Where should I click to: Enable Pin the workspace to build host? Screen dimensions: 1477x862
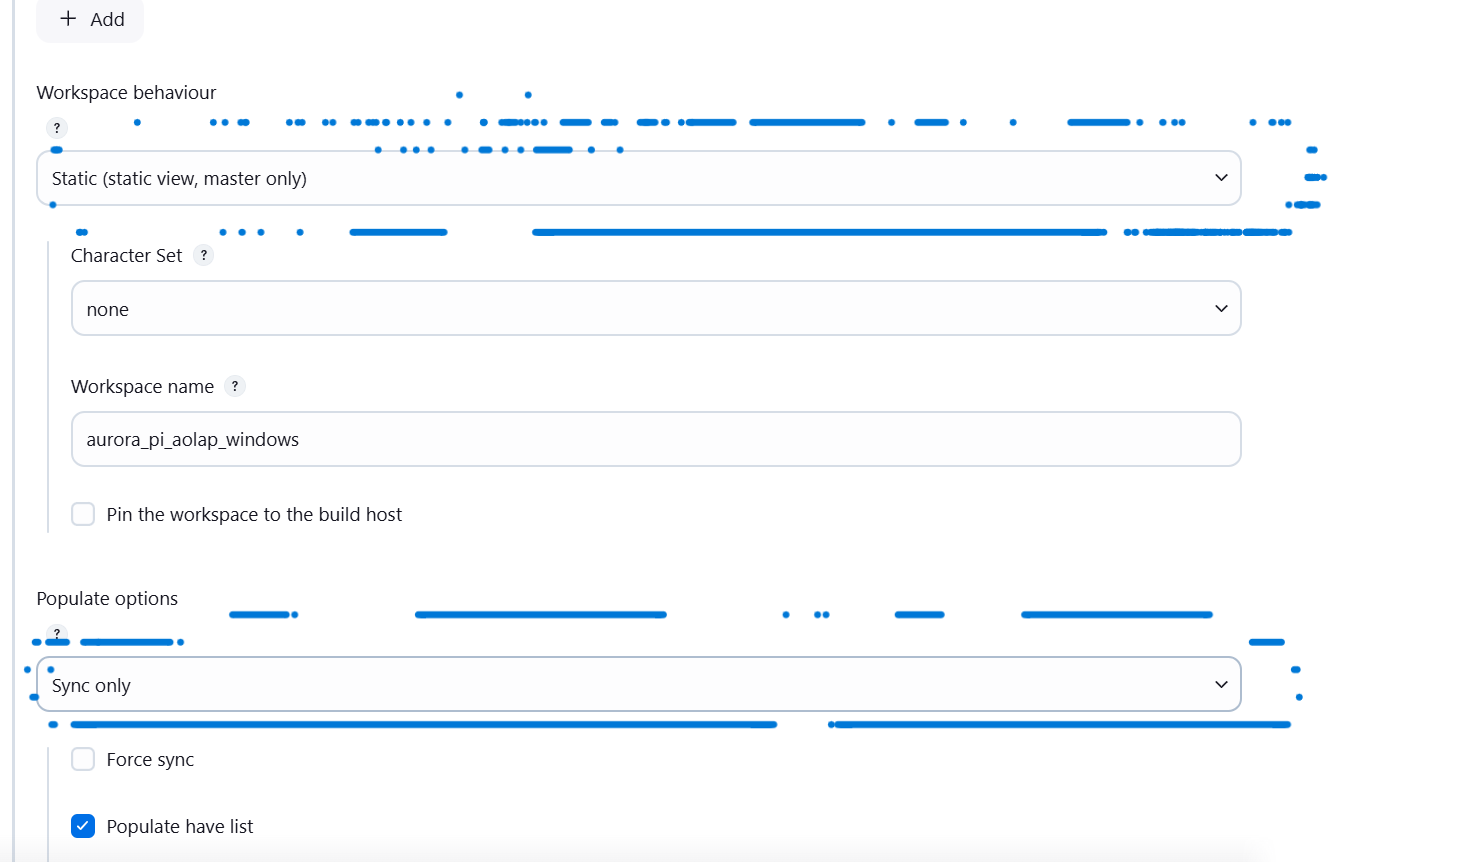(x=83, y=514)
